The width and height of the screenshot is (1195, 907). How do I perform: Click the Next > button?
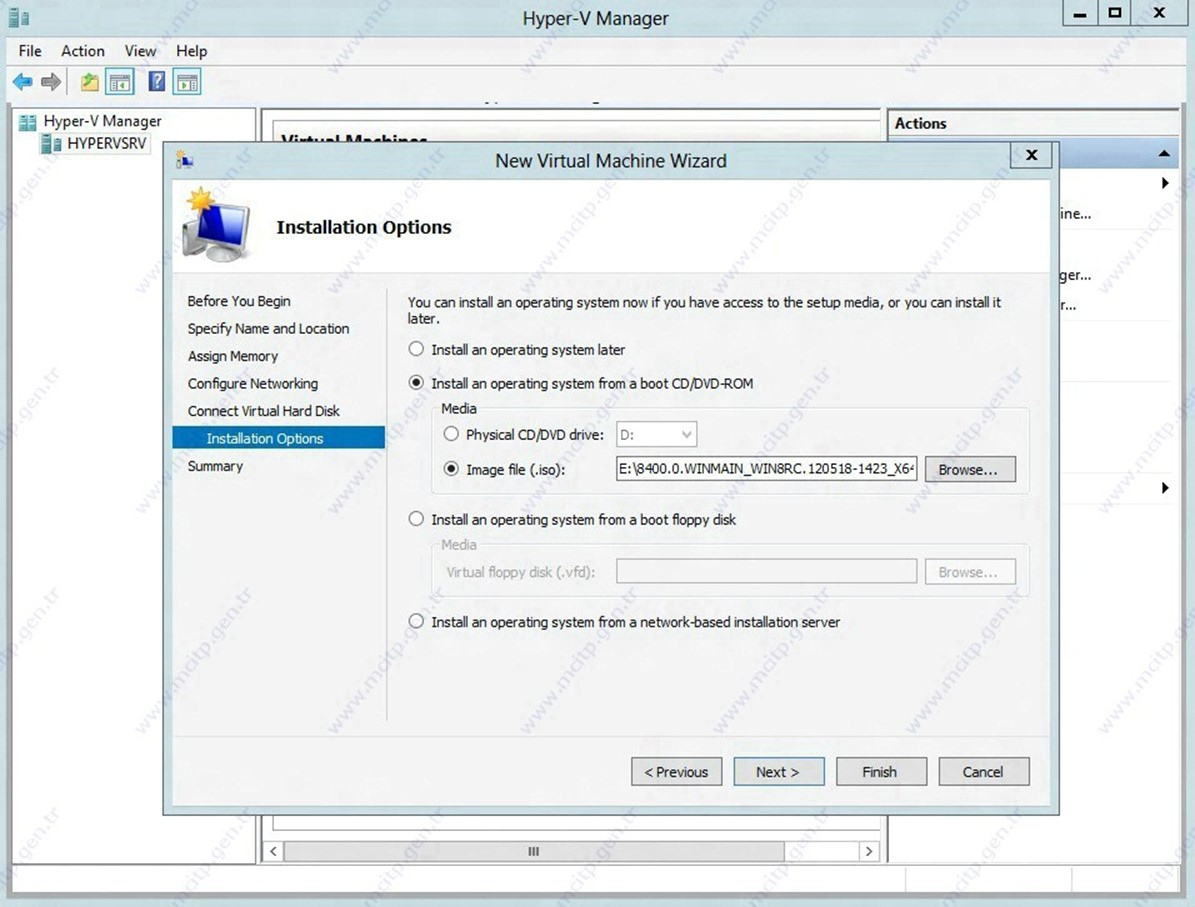click(779, 771)
